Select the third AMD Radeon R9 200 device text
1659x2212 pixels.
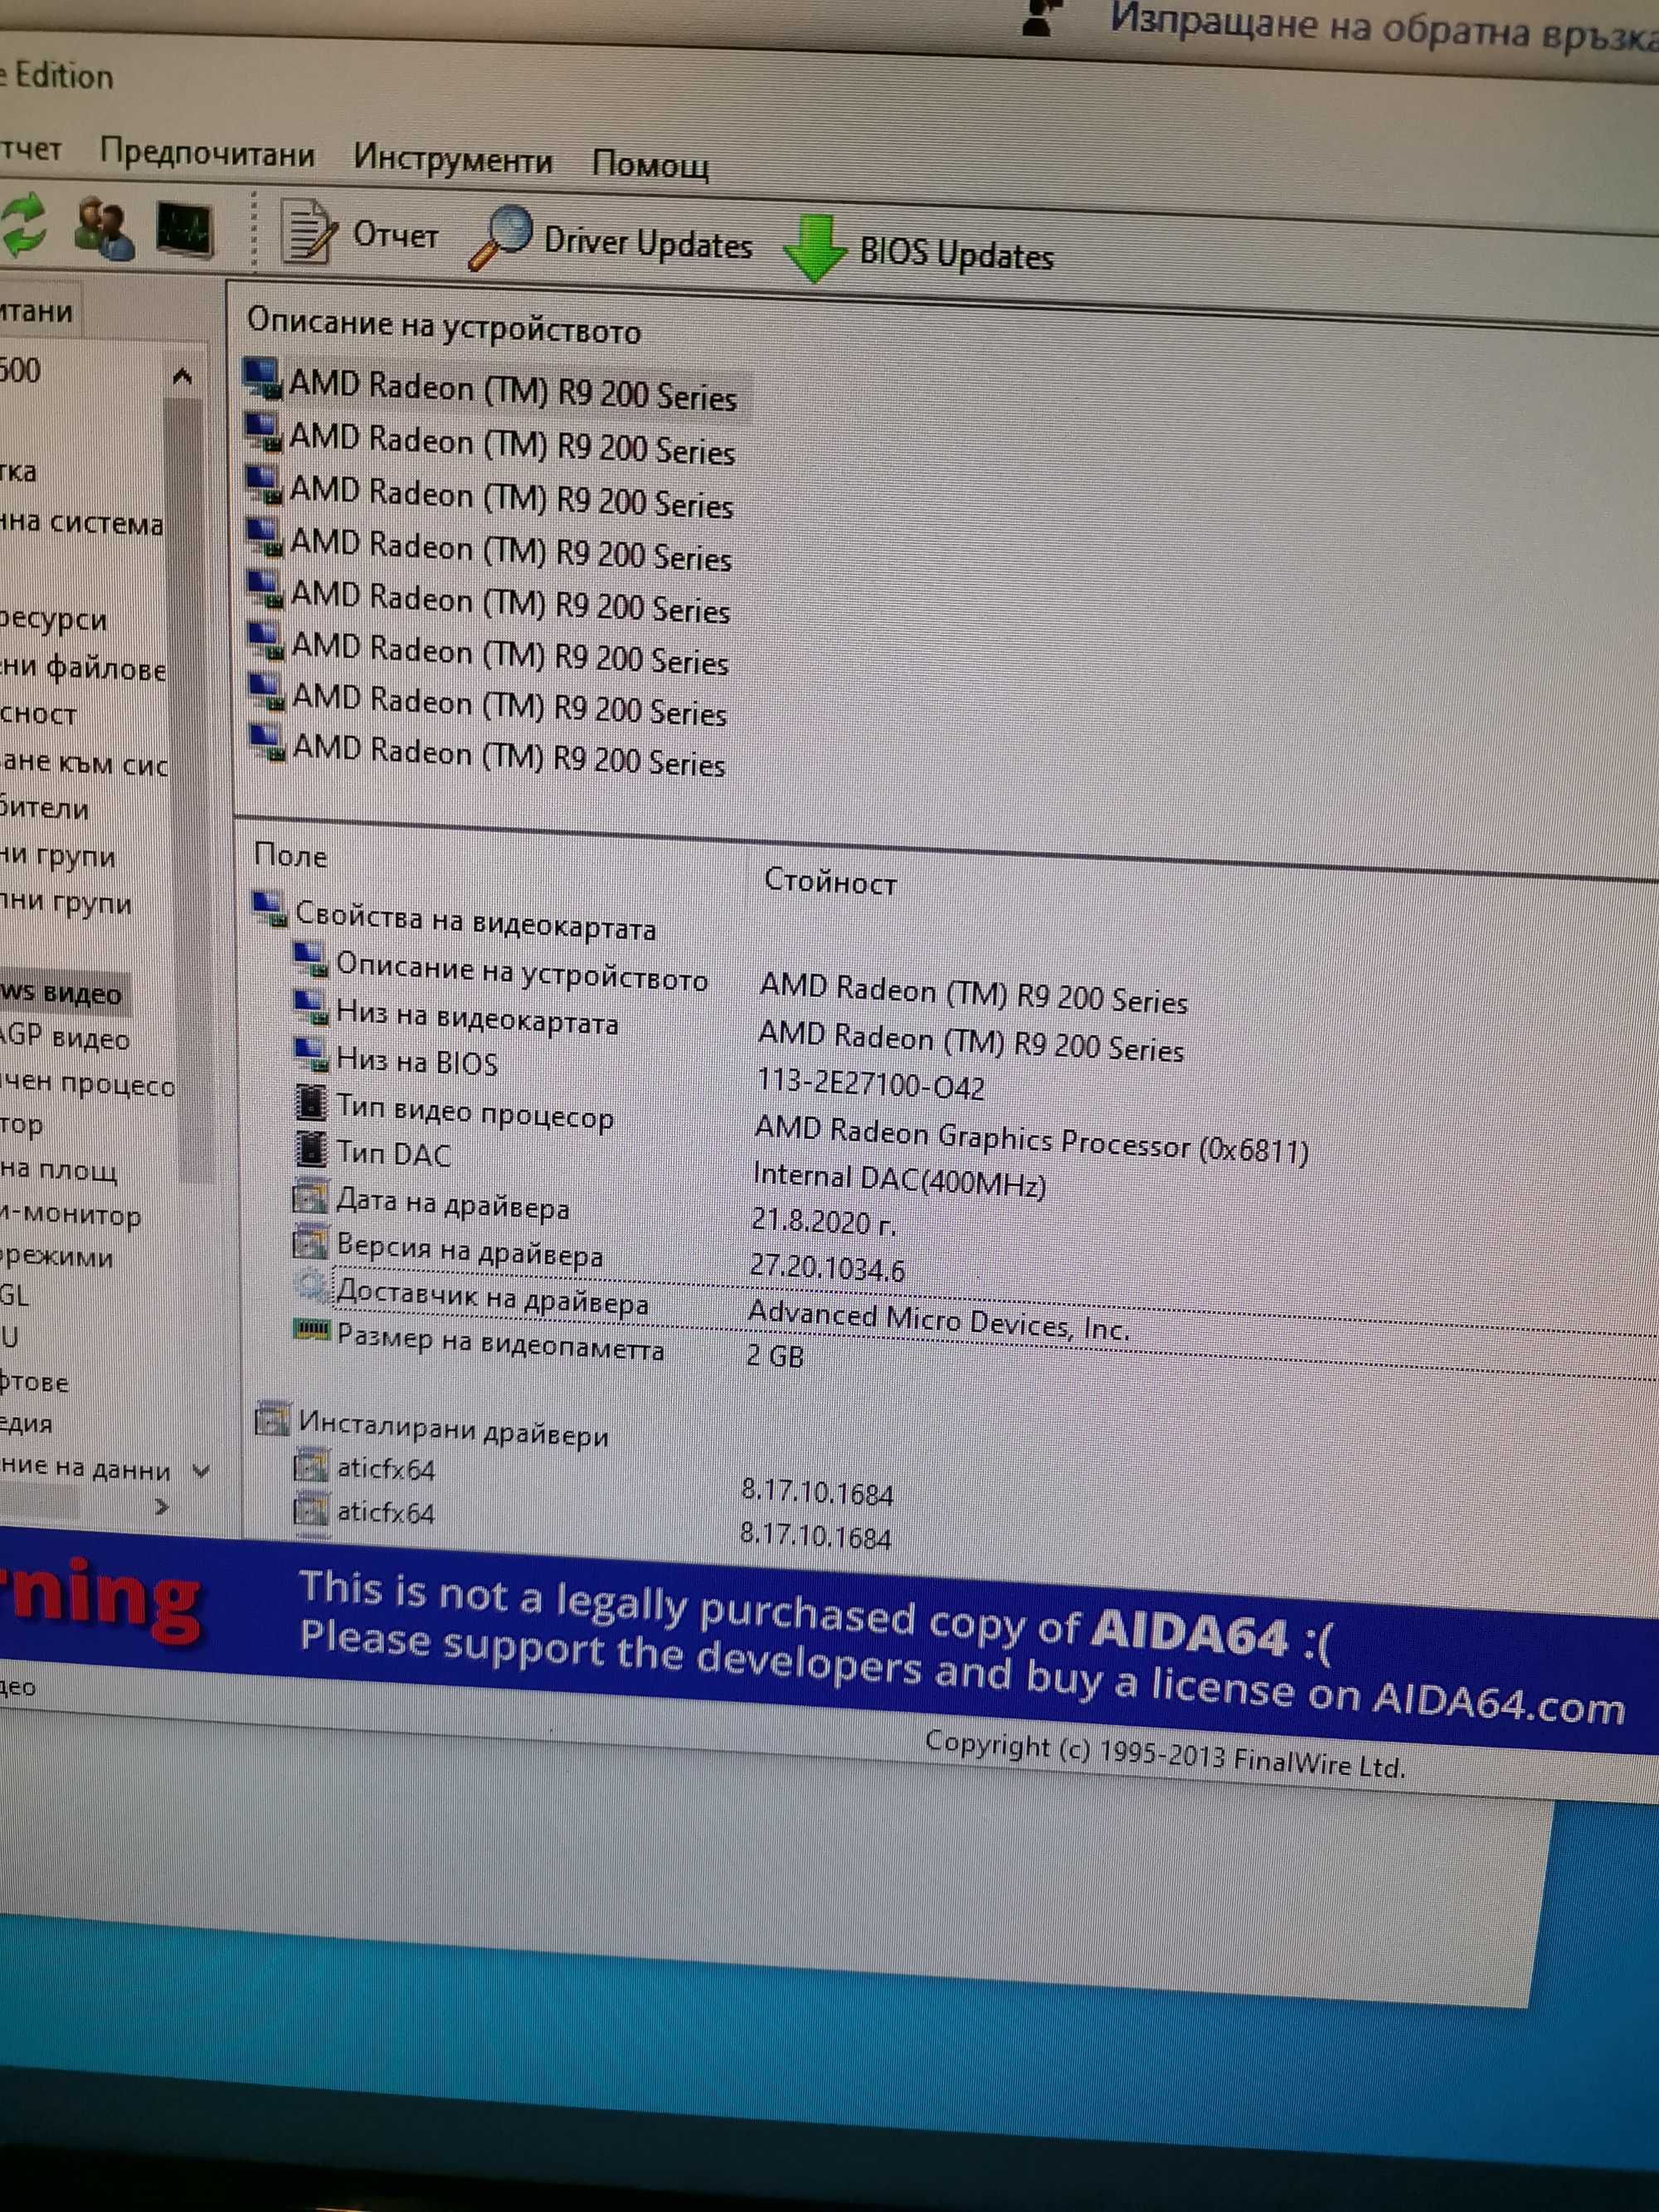tap(511, 498)
